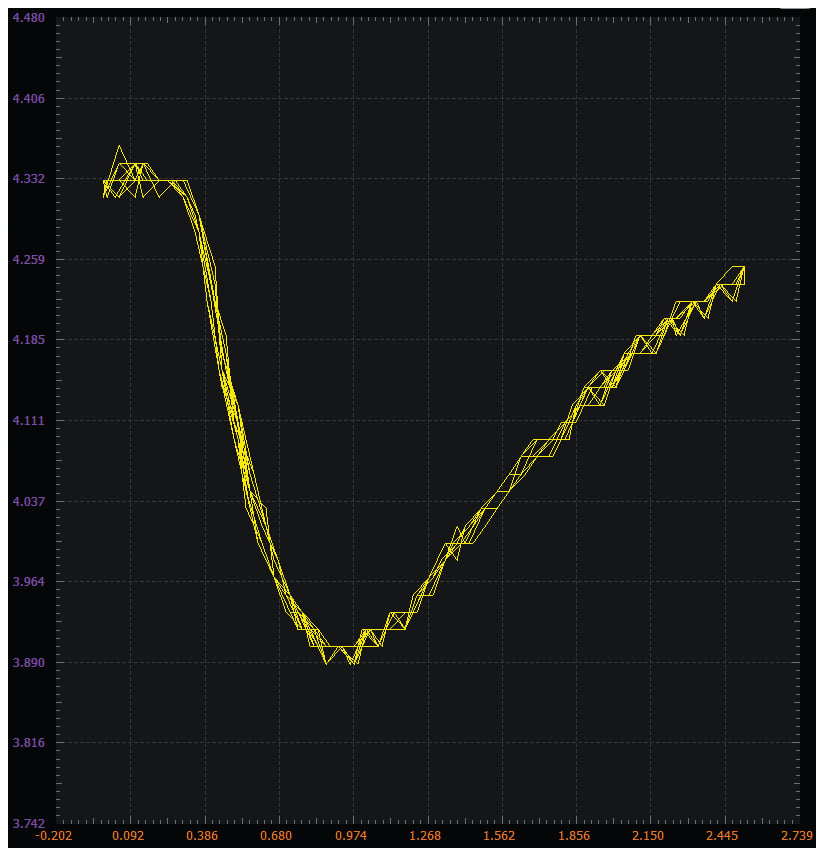Click the 4.406 y-axis label

click(x=29, y=98)
